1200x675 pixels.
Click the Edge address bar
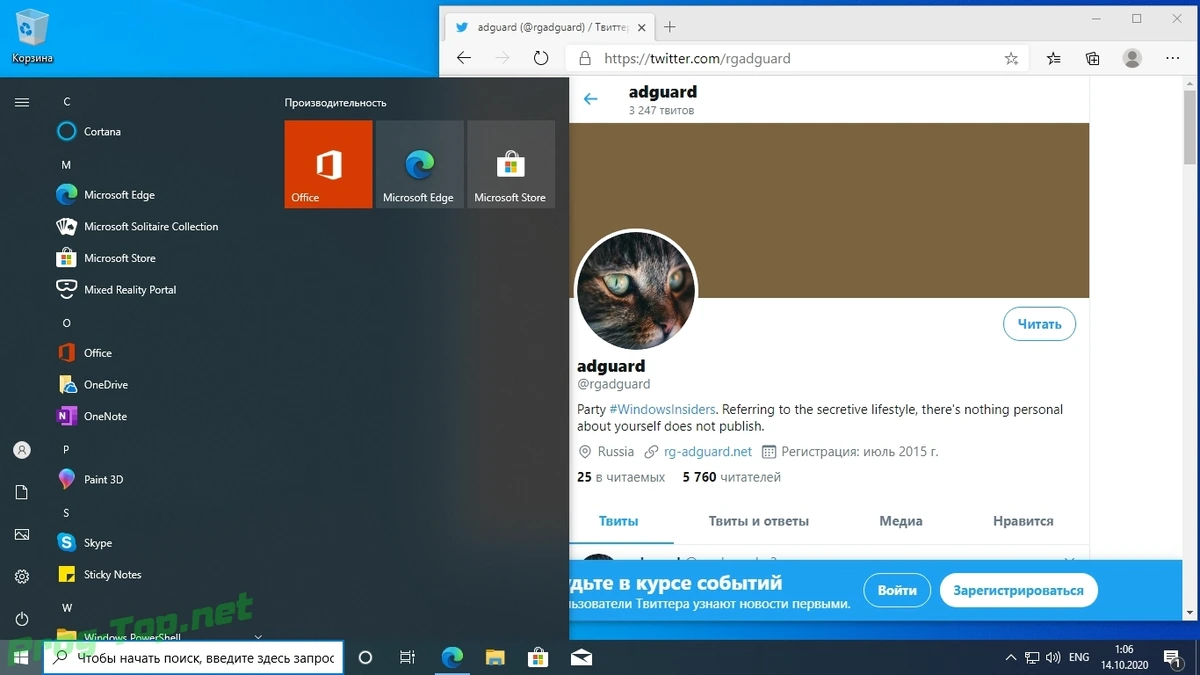tap(797, 59)
